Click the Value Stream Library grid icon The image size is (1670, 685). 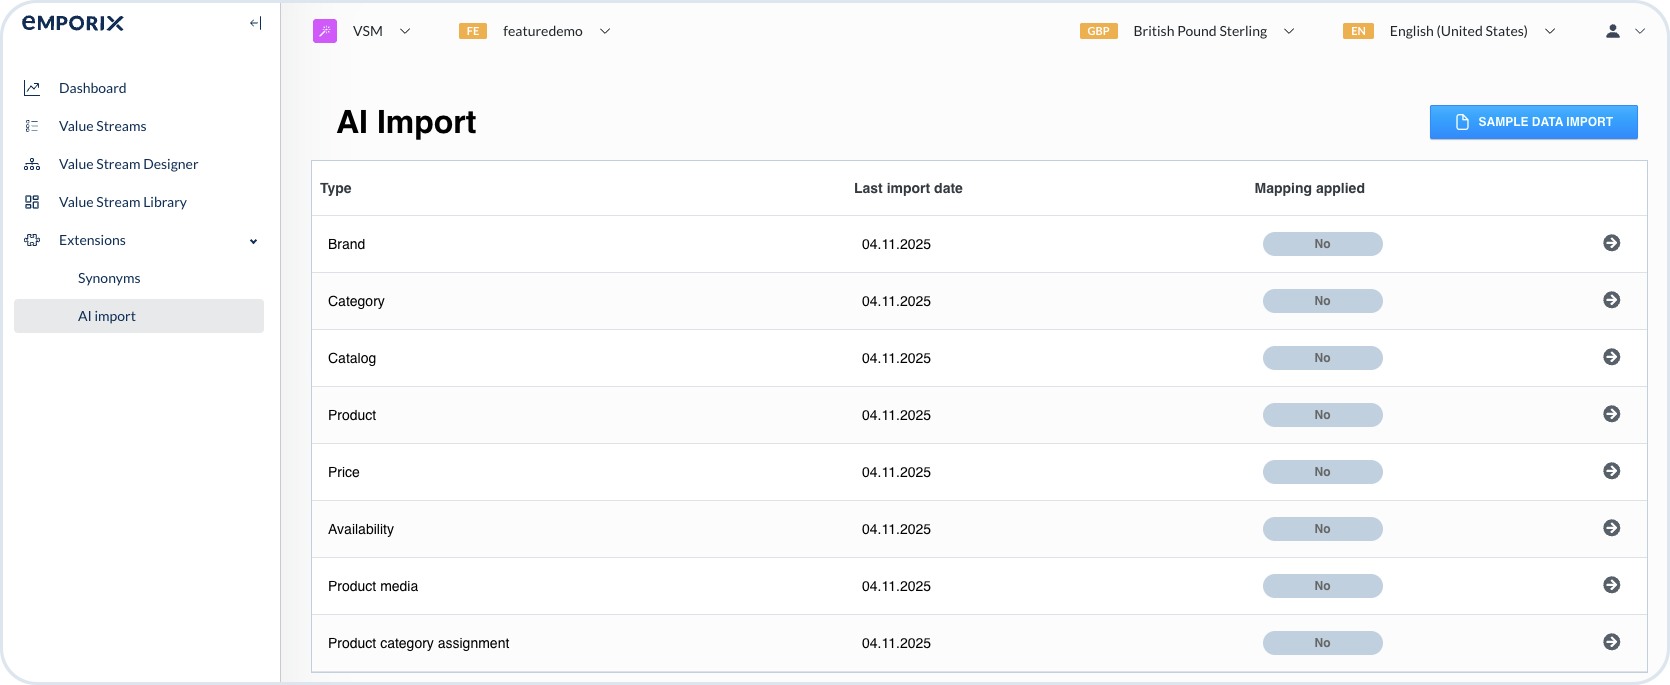tap(32, 202)
